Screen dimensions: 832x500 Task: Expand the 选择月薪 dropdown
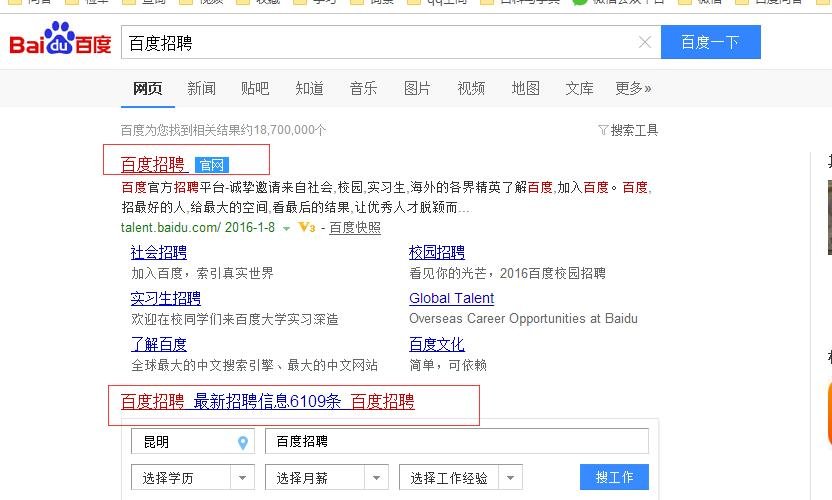click(327, 478)
